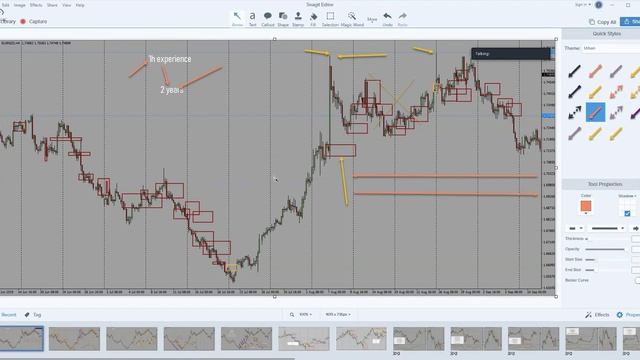Screen dimensions: 640x360
Task: Click the tray horizontal scrollbar
Action: [x=147, y=358]
